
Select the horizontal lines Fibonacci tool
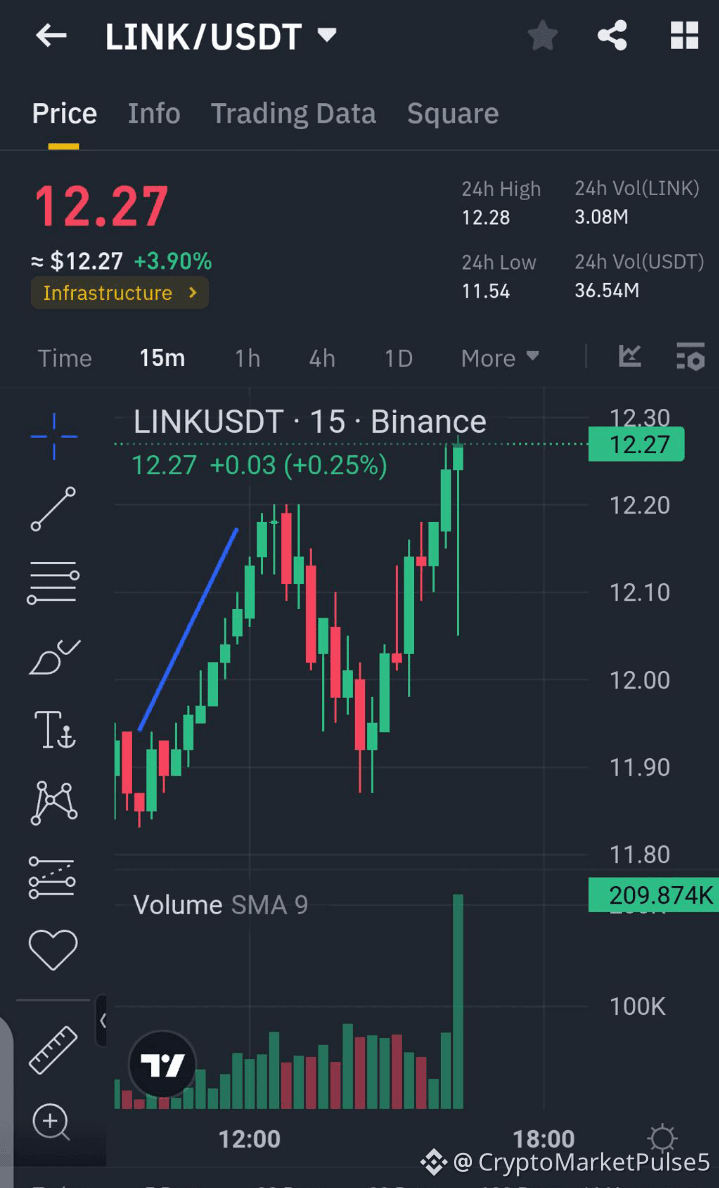(53, 582)
